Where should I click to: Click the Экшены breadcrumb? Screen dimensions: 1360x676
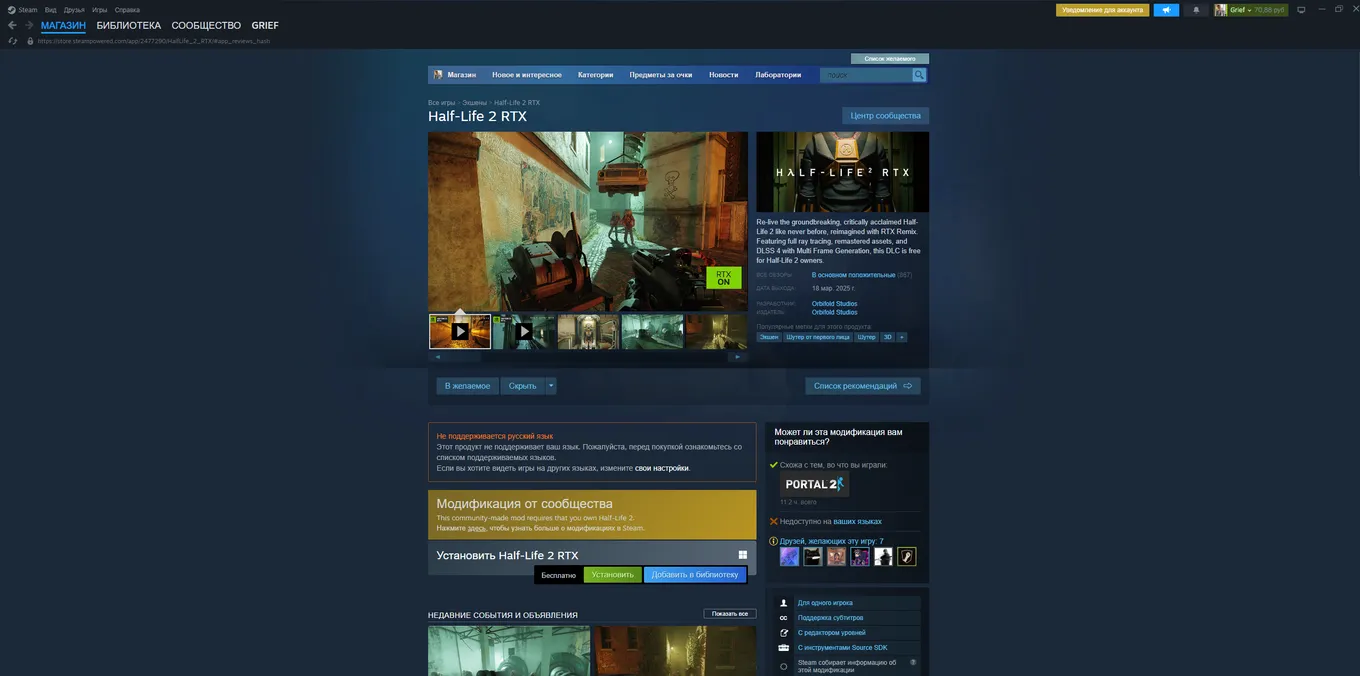tap(474, 103)
